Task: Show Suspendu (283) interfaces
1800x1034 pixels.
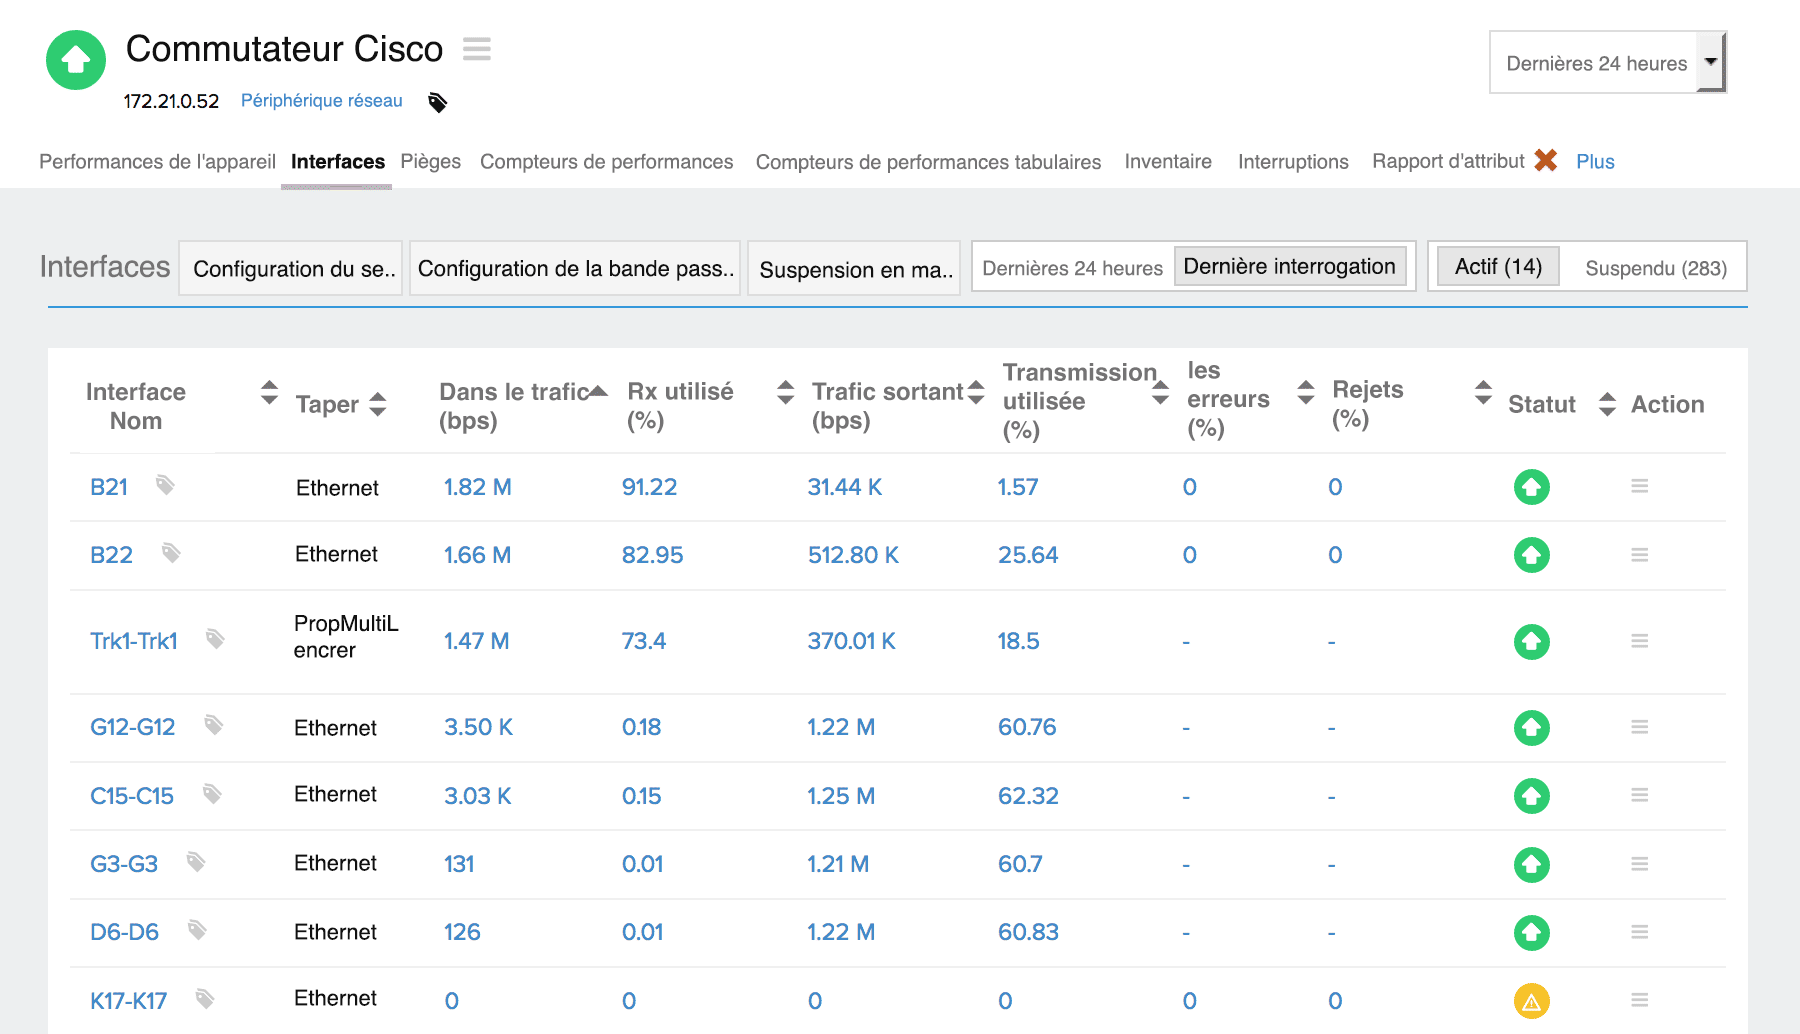Action: [x=1655, y=268]
